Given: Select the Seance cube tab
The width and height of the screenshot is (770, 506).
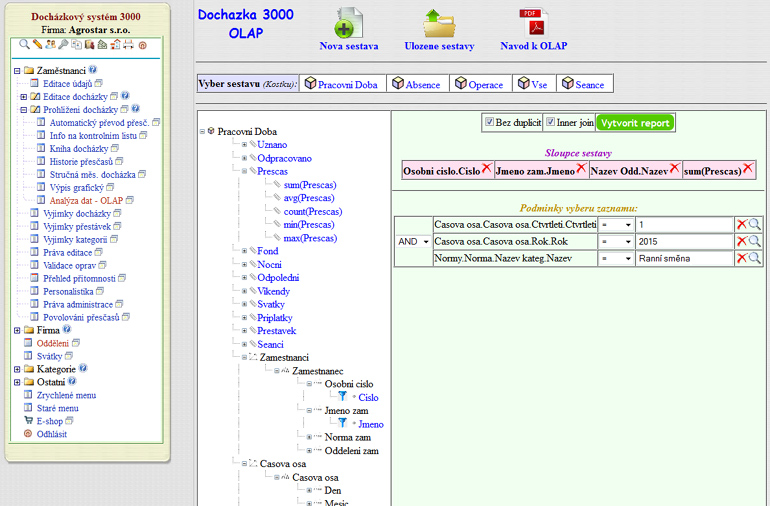Looking at the screenshot, I should click(x=584, y=84).
